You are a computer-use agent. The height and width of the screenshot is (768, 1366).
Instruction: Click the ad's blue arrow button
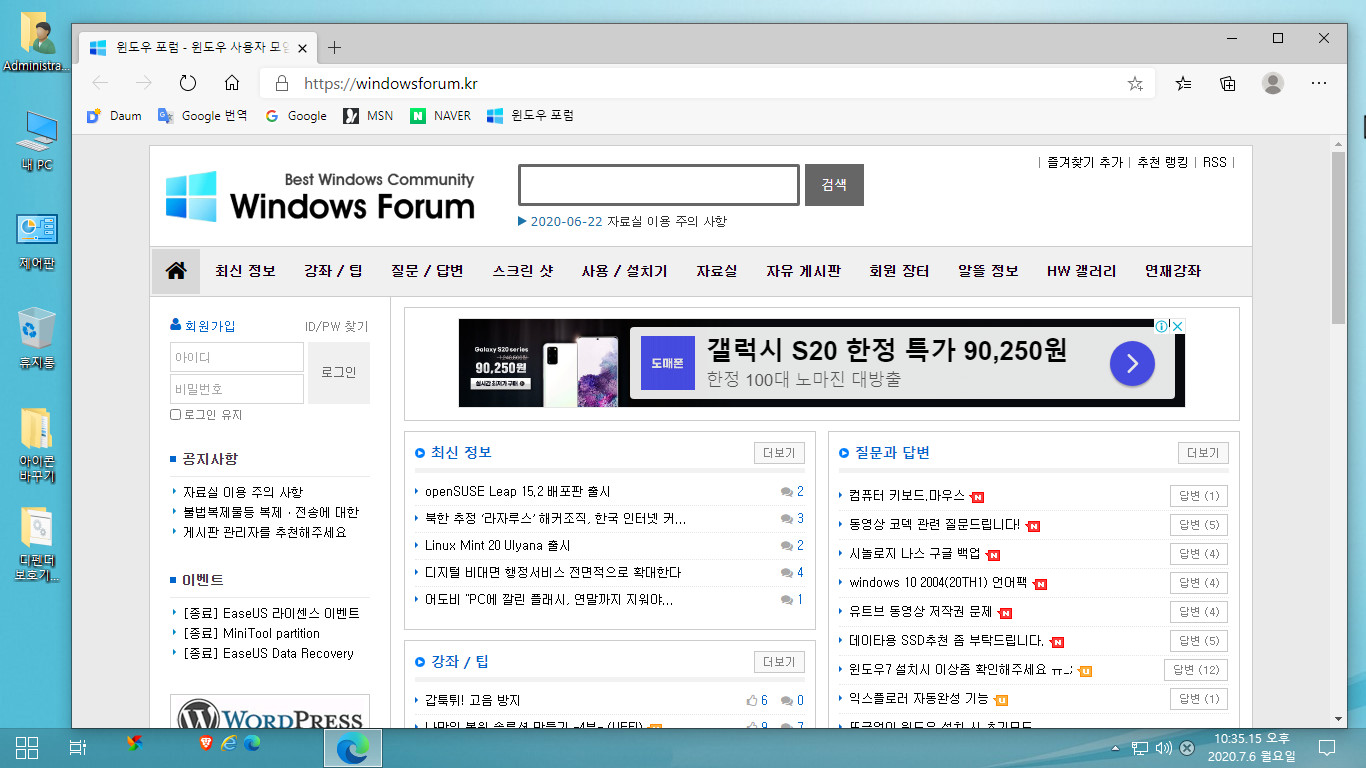pyautogui.click(x=1132, y=363)
